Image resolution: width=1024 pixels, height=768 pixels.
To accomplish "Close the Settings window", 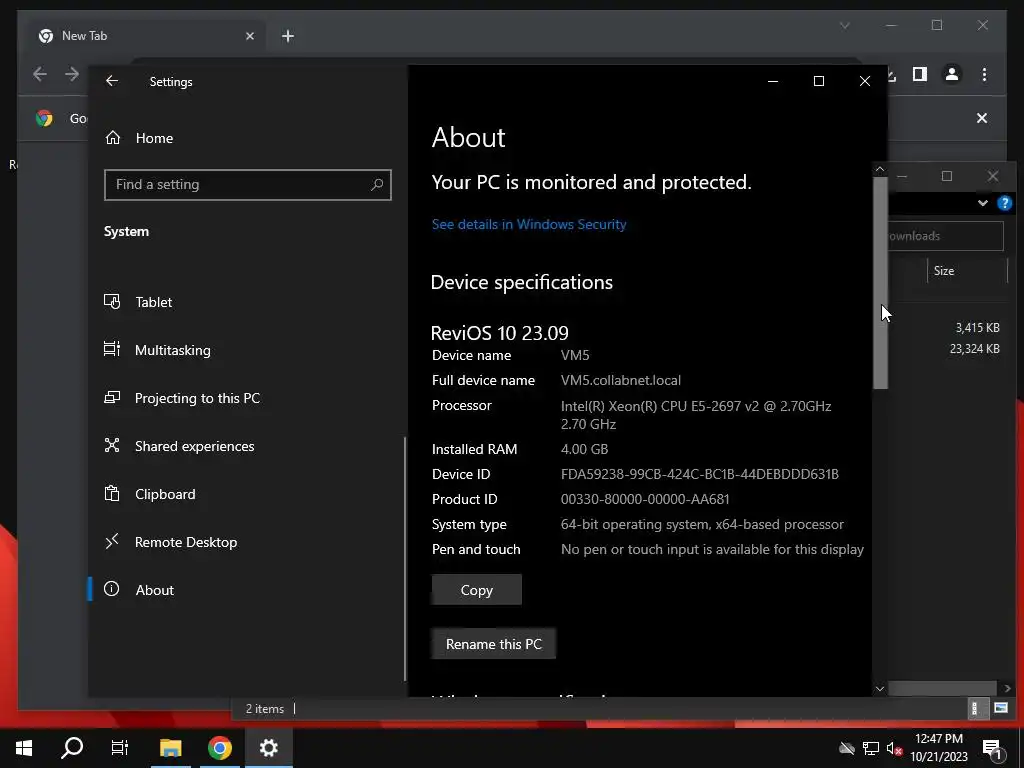I will coord(865,81).
